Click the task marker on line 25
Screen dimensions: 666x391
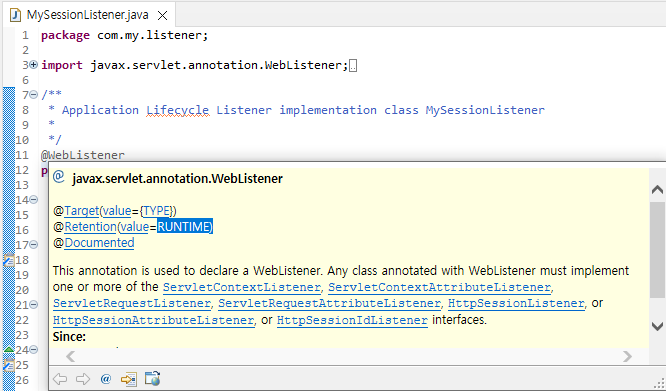9,365
